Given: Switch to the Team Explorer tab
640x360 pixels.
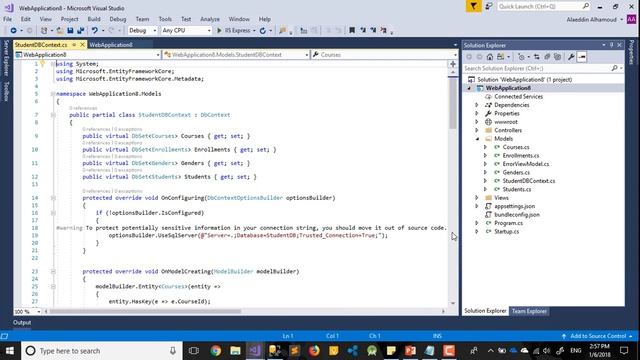Looking at the screenshot, I should [x=529, y=311].
